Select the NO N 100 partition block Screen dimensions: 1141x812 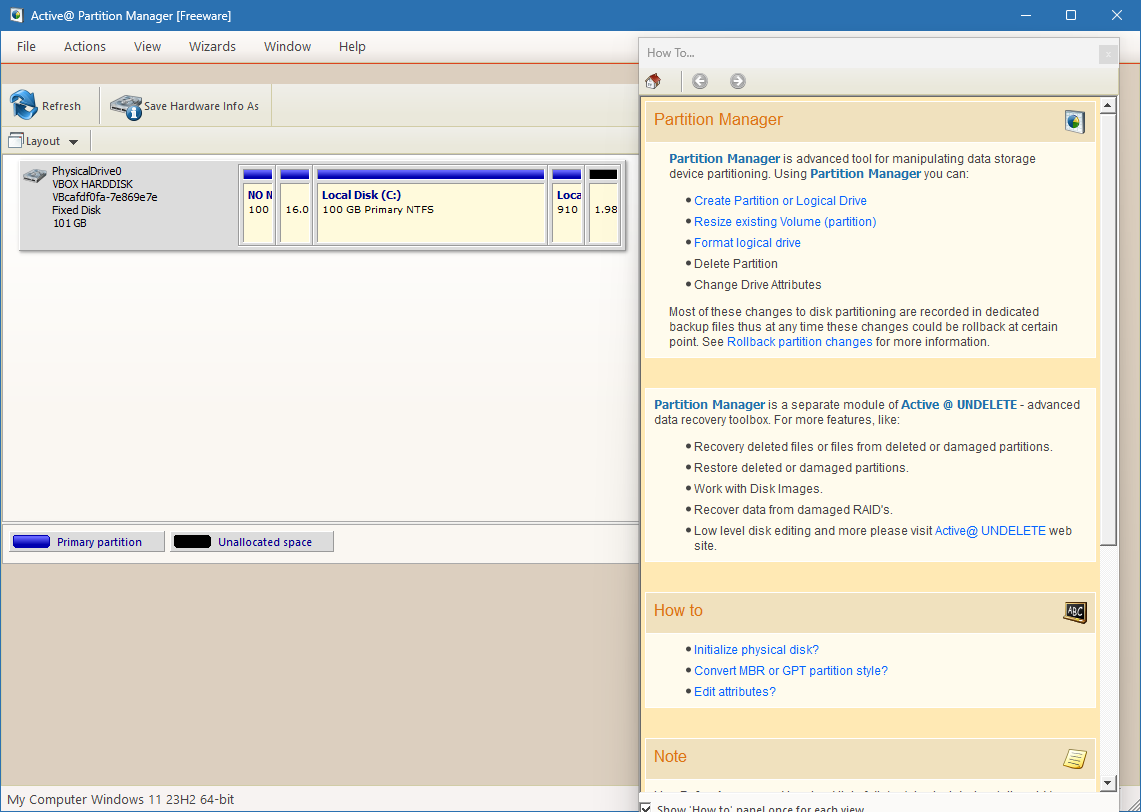[258, 204]
